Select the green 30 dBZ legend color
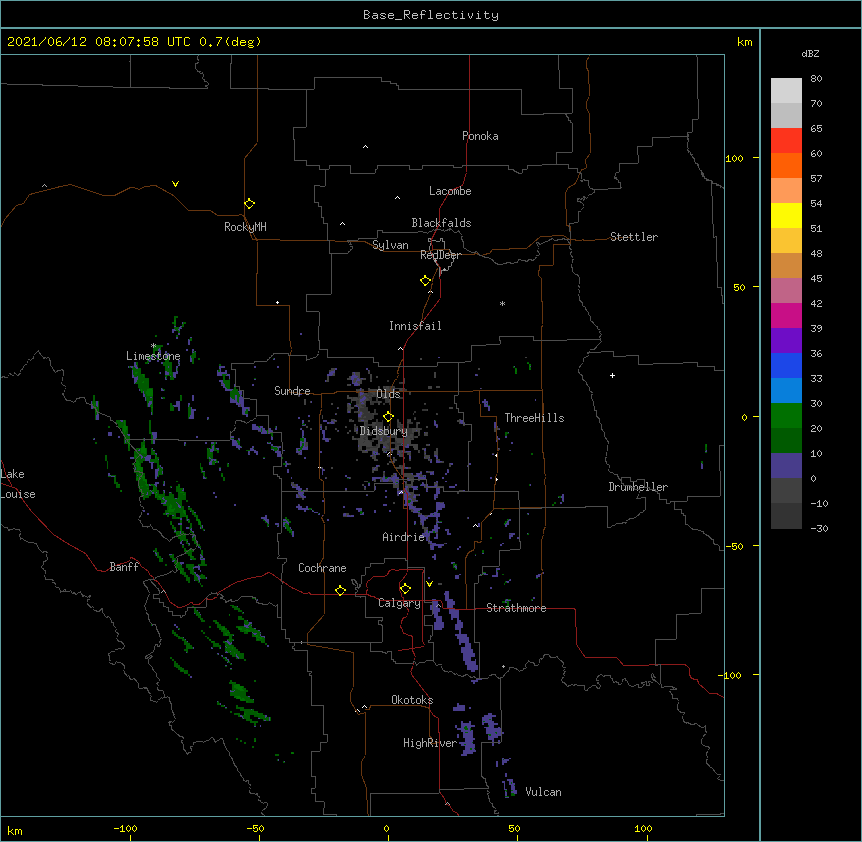The width and height of the screenshot is (862, 842). [x=786, y=416]
